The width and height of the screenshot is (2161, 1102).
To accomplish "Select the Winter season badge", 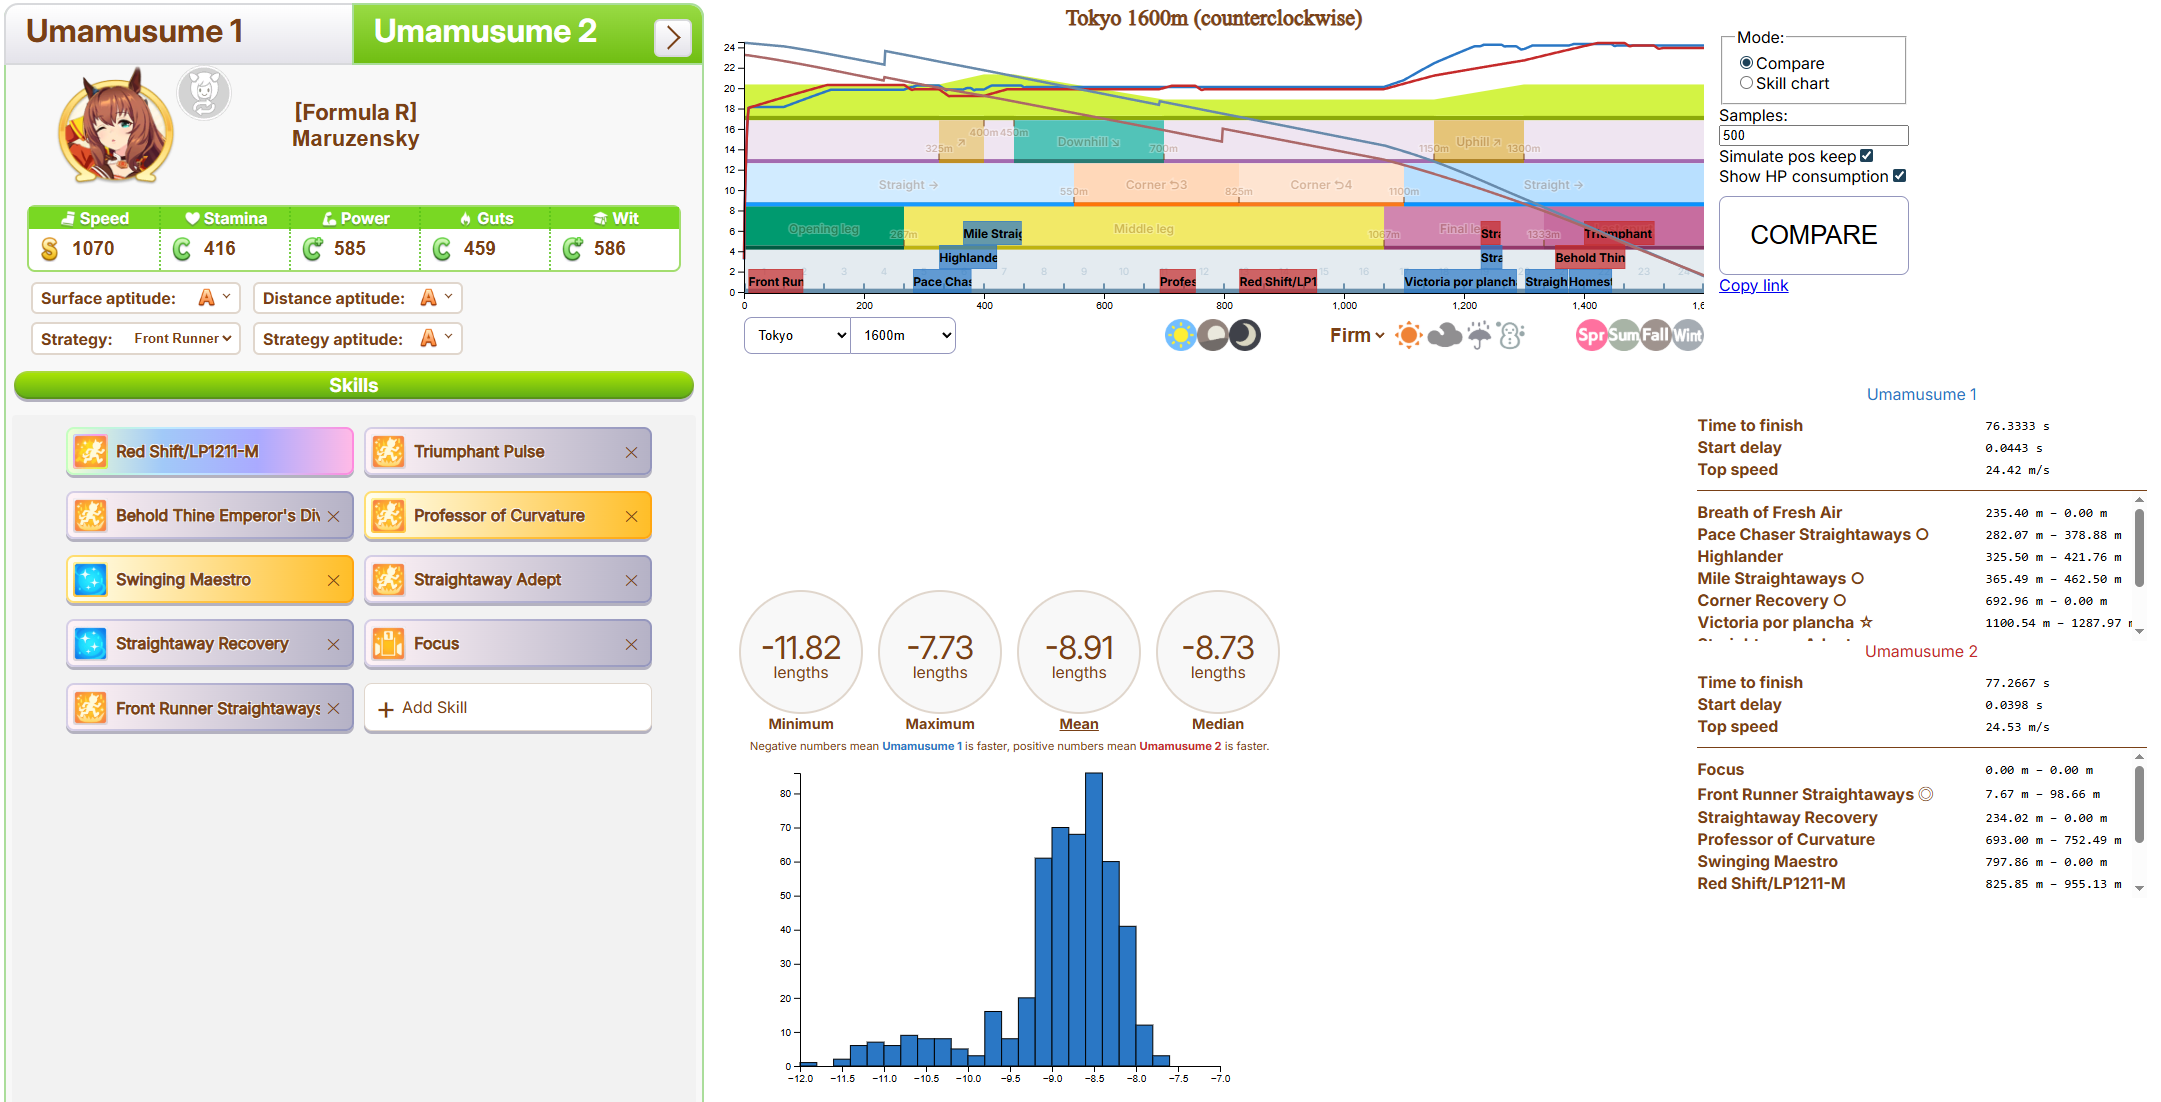I will pyautogui.click(x=1687, y=335).
